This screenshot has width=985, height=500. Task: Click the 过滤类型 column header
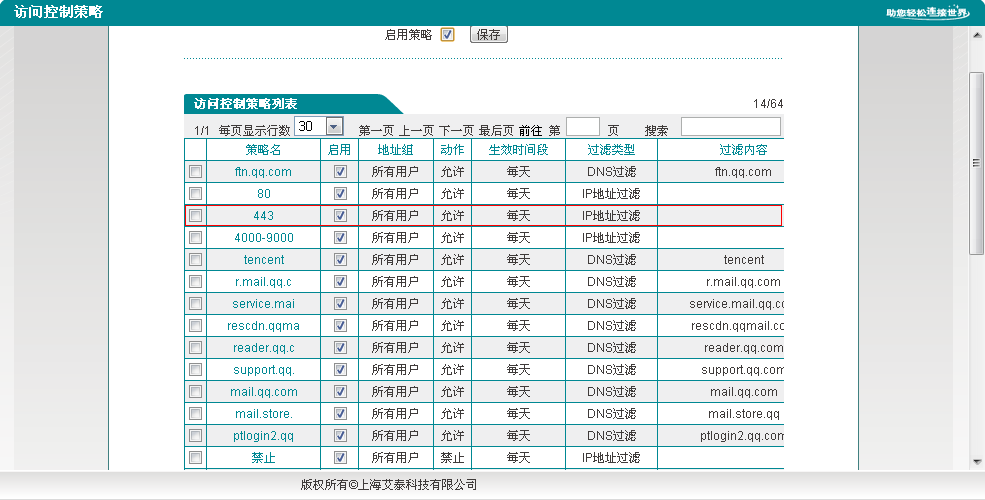pos(611,149)
